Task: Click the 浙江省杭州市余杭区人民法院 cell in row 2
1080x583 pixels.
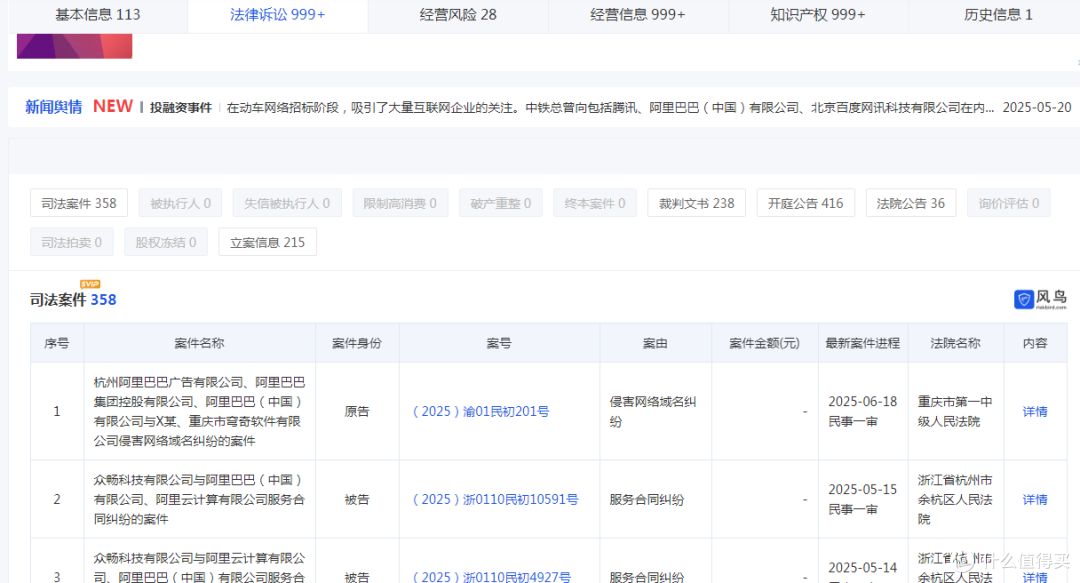Action: 955,500
